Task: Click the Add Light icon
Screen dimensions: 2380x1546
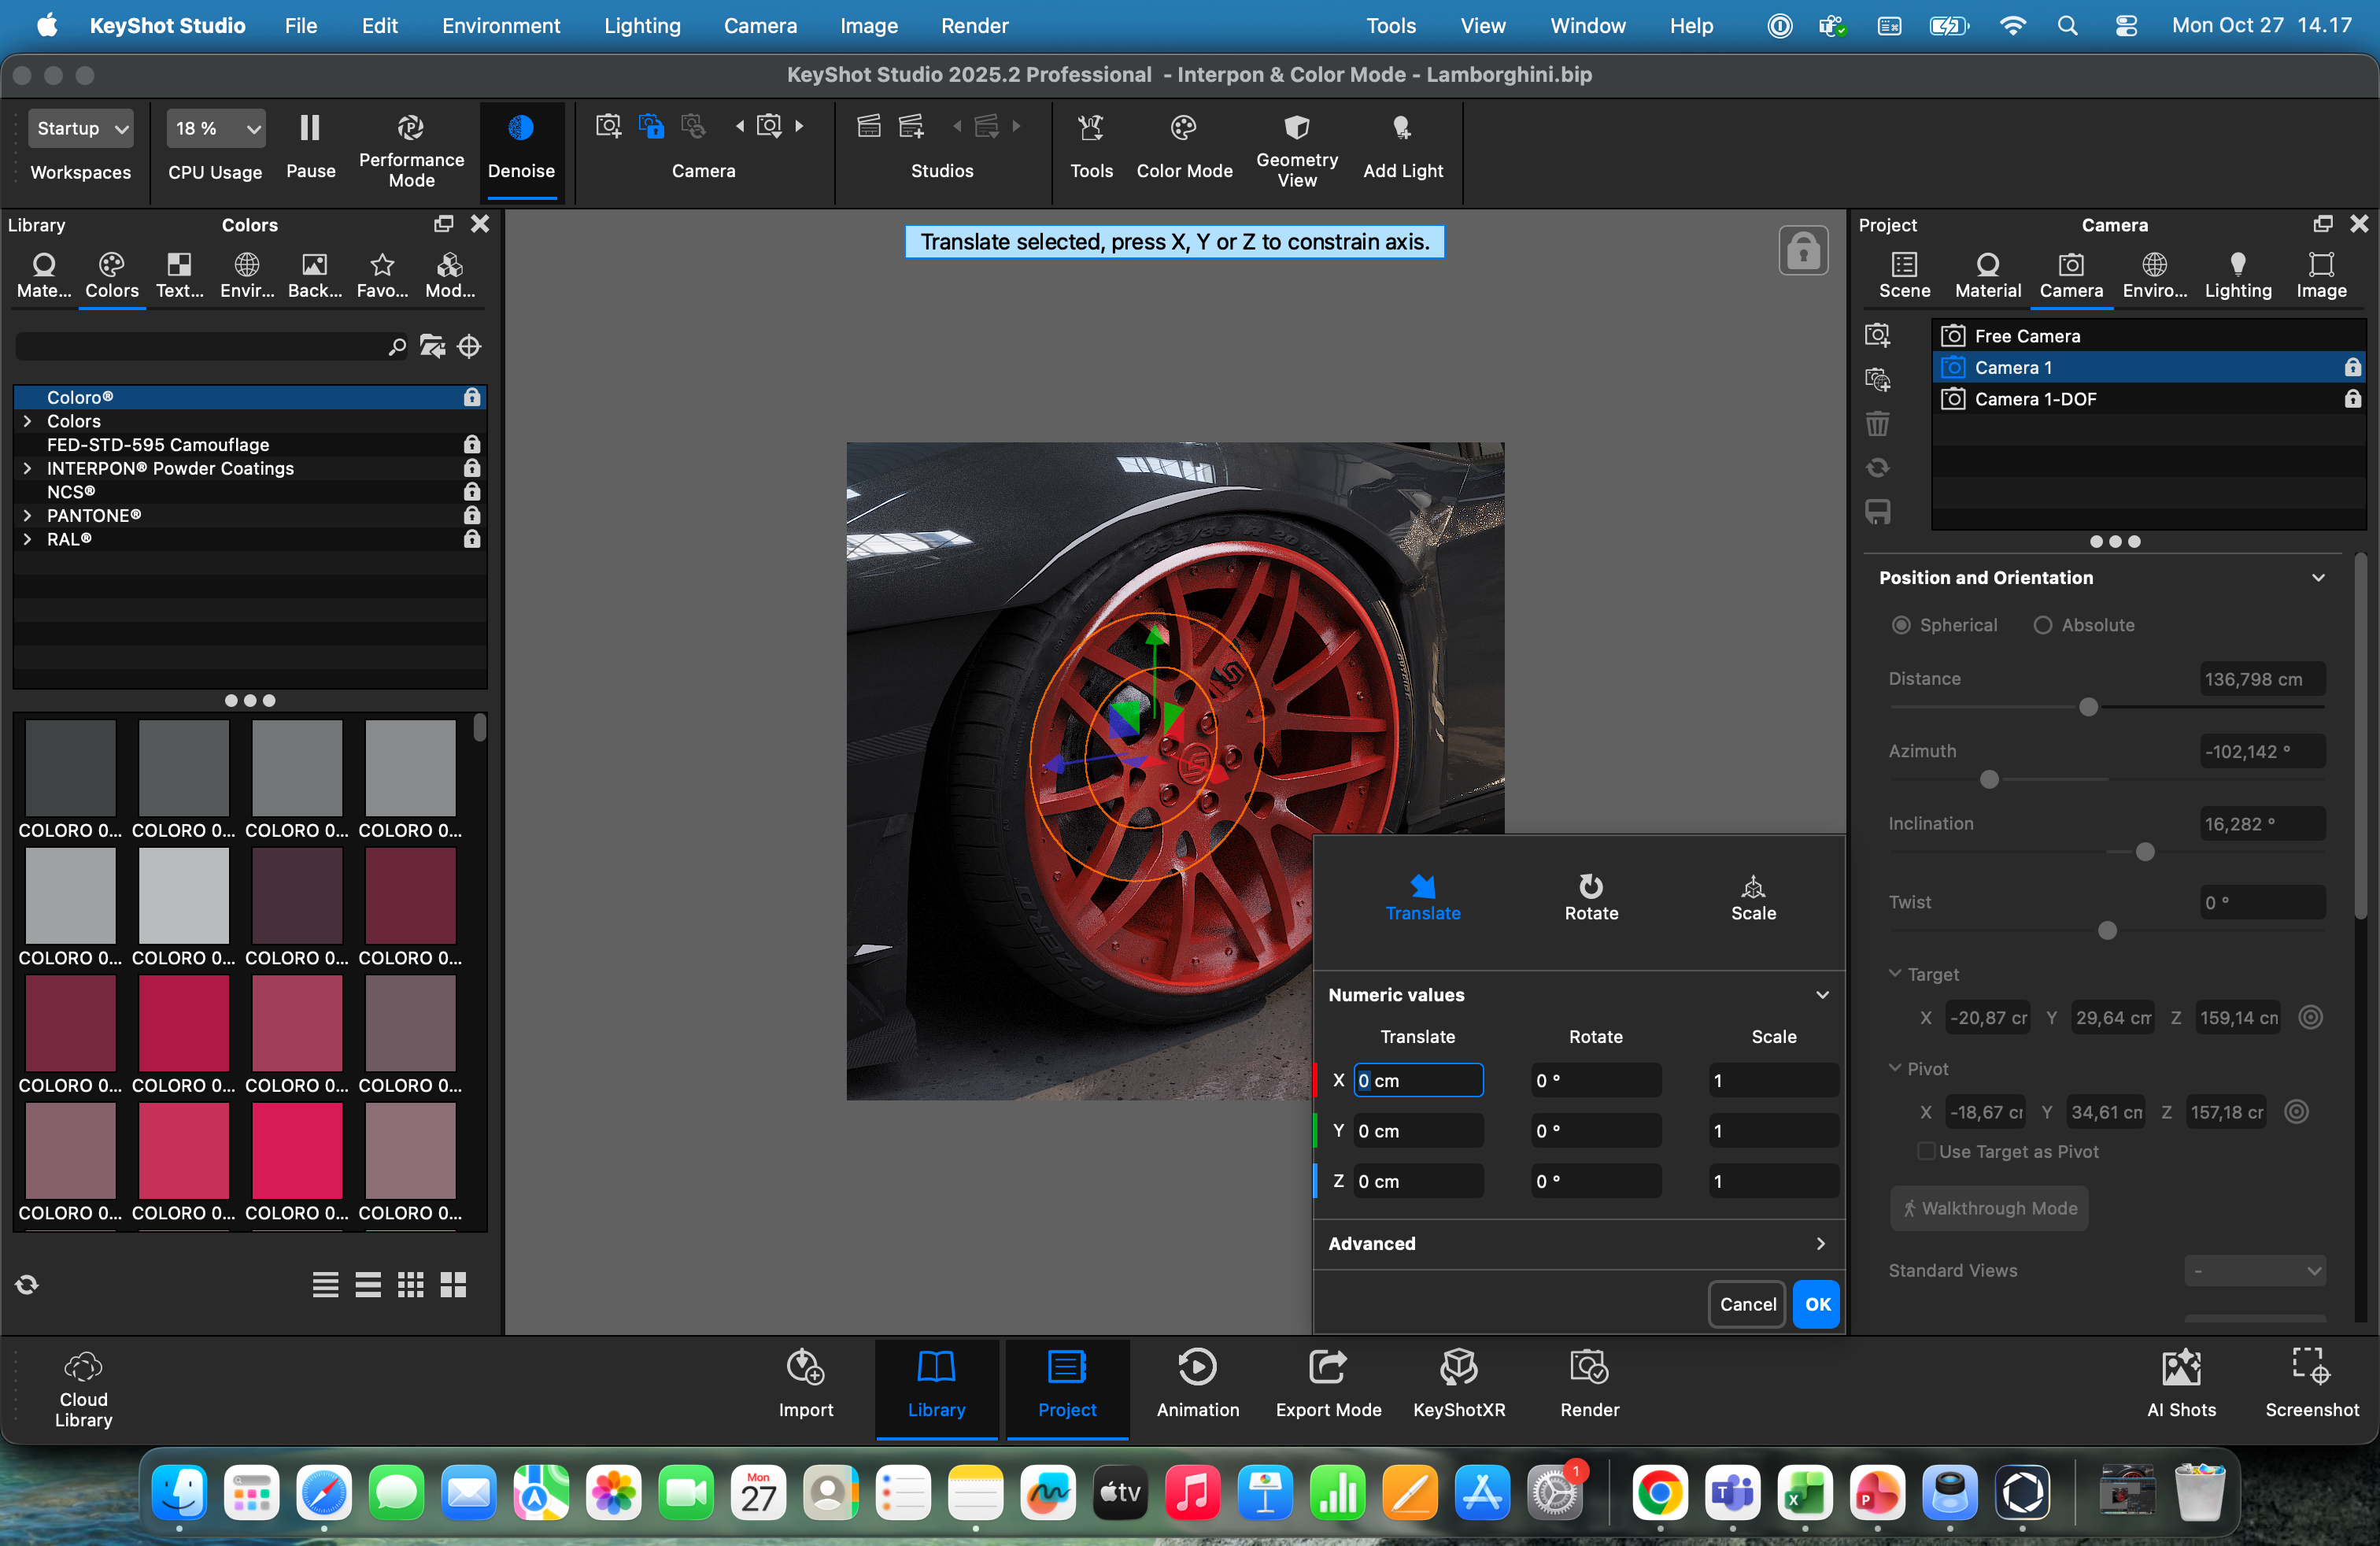Action: pyautogui.click(x=1401, y=128)
